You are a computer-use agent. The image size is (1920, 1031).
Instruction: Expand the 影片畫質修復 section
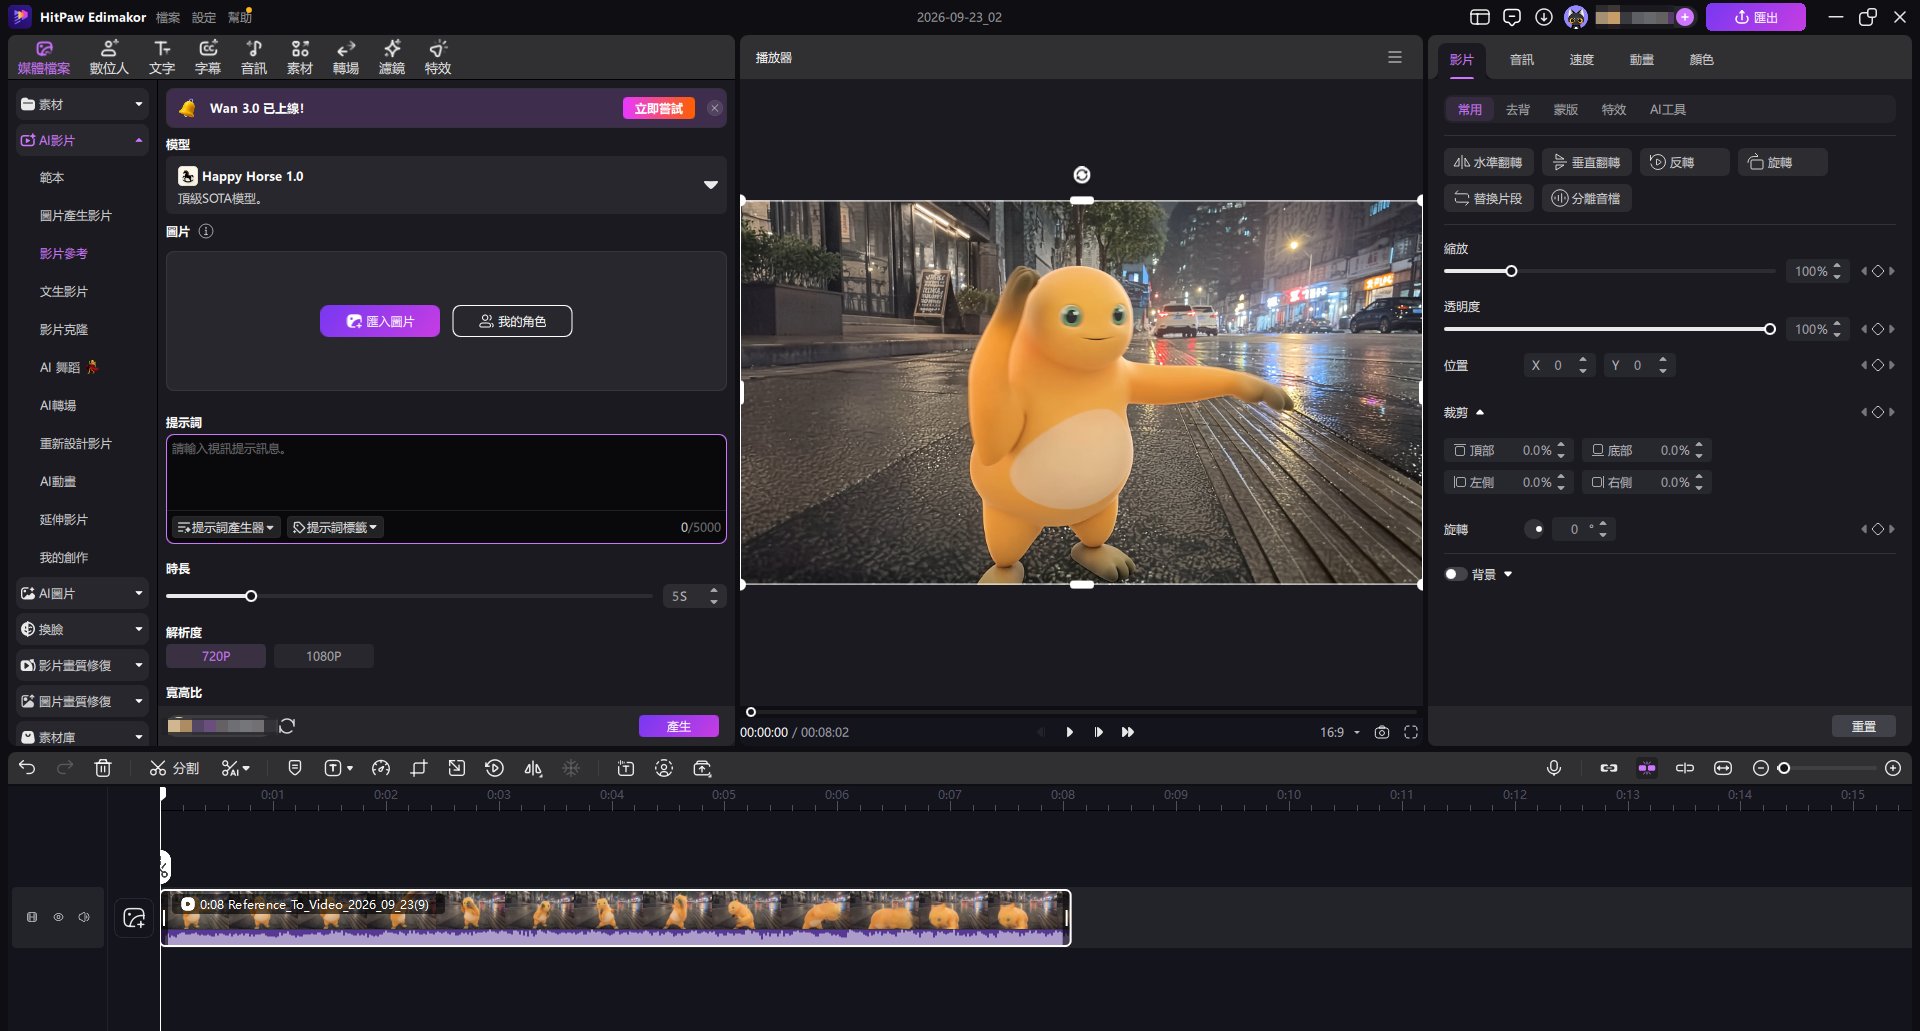tap(83, 665)
